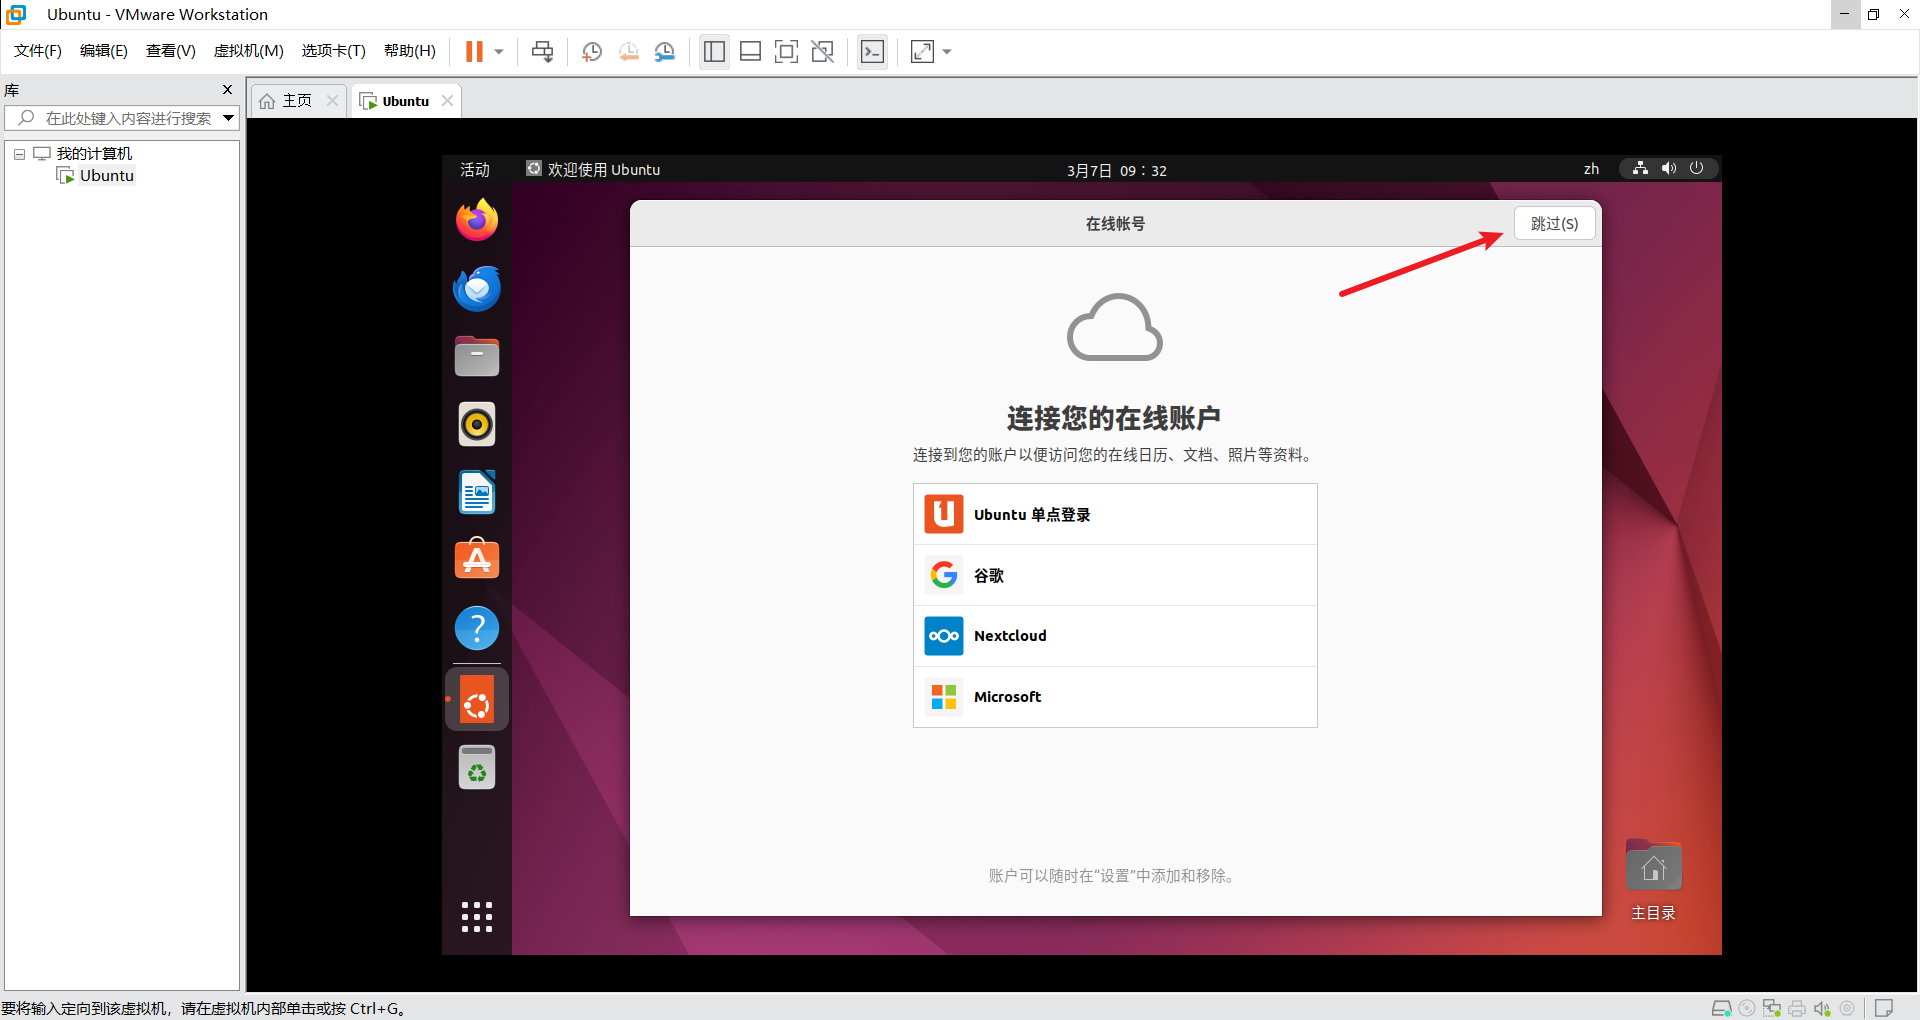Open the pause button dropdown arrow
Image resolution: width=1920 pixels, height=1020 pixels.
coord(499,52)
